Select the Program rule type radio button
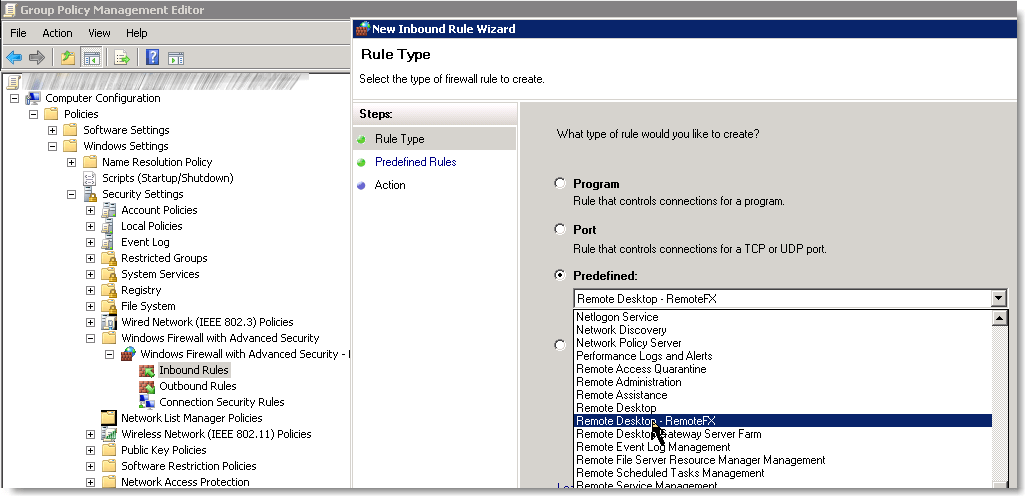The height and width of the screenshot is (496, 1025). pos(560,184)
